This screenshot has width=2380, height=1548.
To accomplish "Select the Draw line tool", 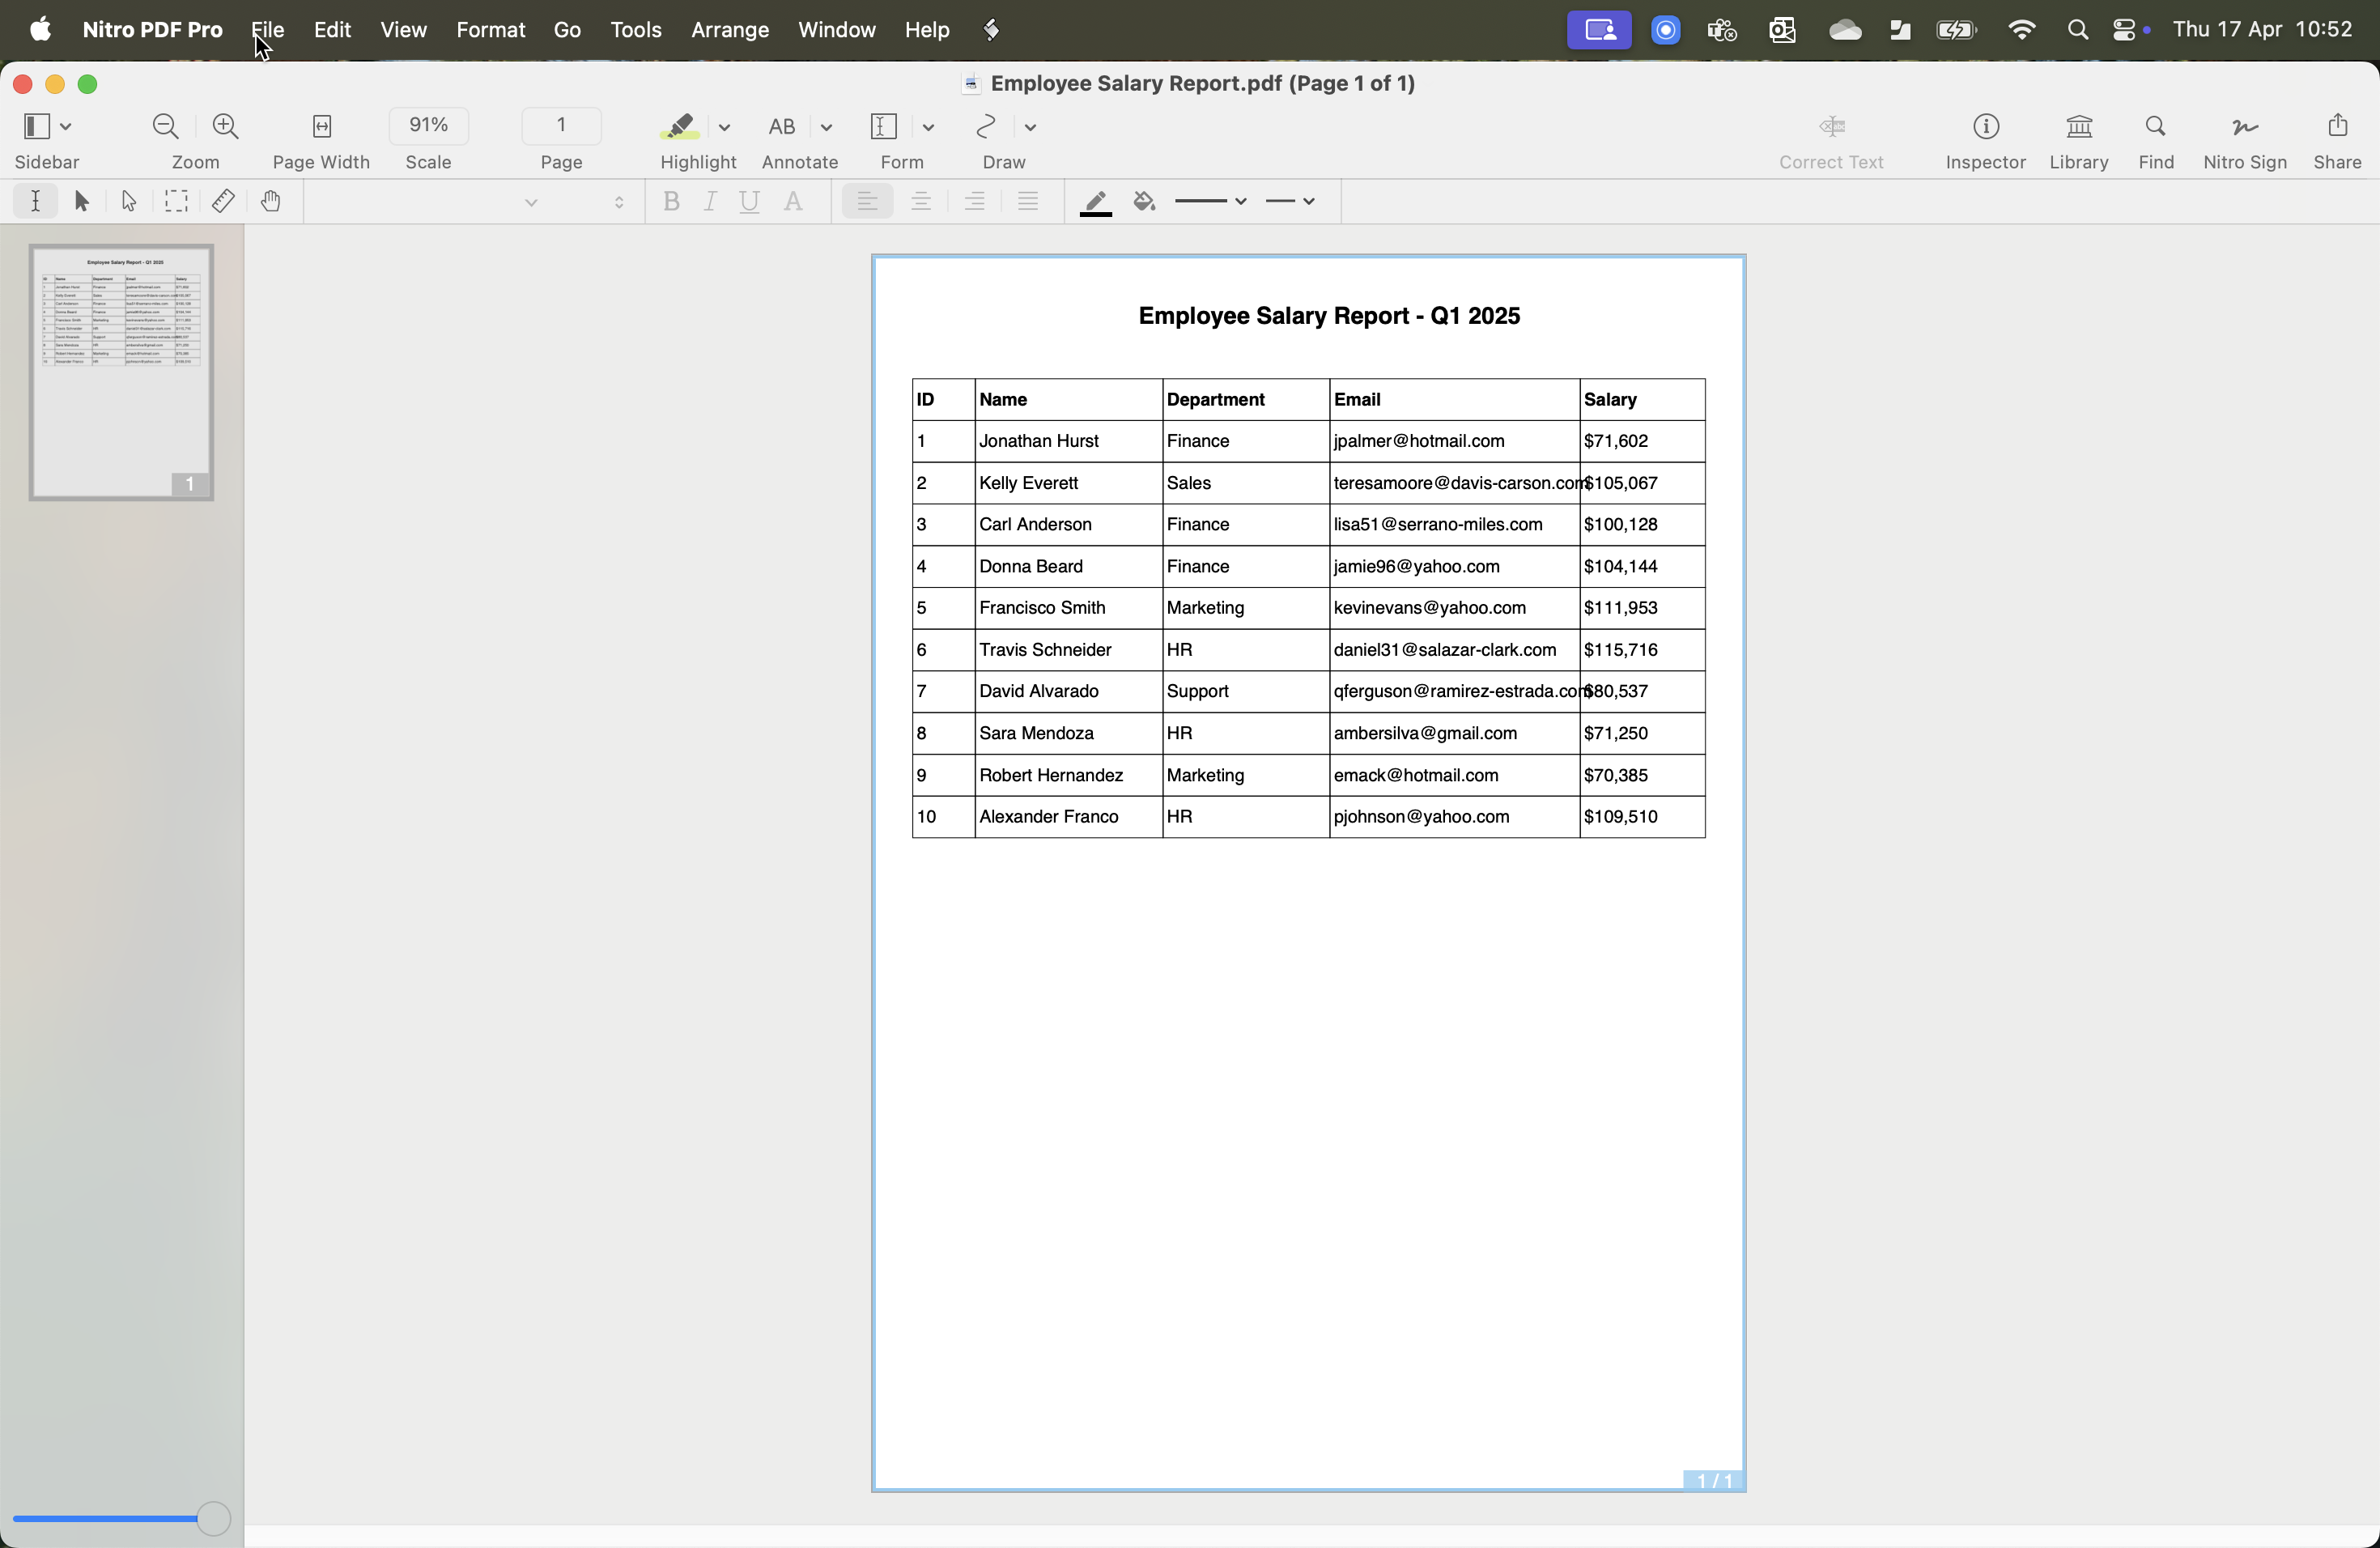I will (x=986, y=126).
